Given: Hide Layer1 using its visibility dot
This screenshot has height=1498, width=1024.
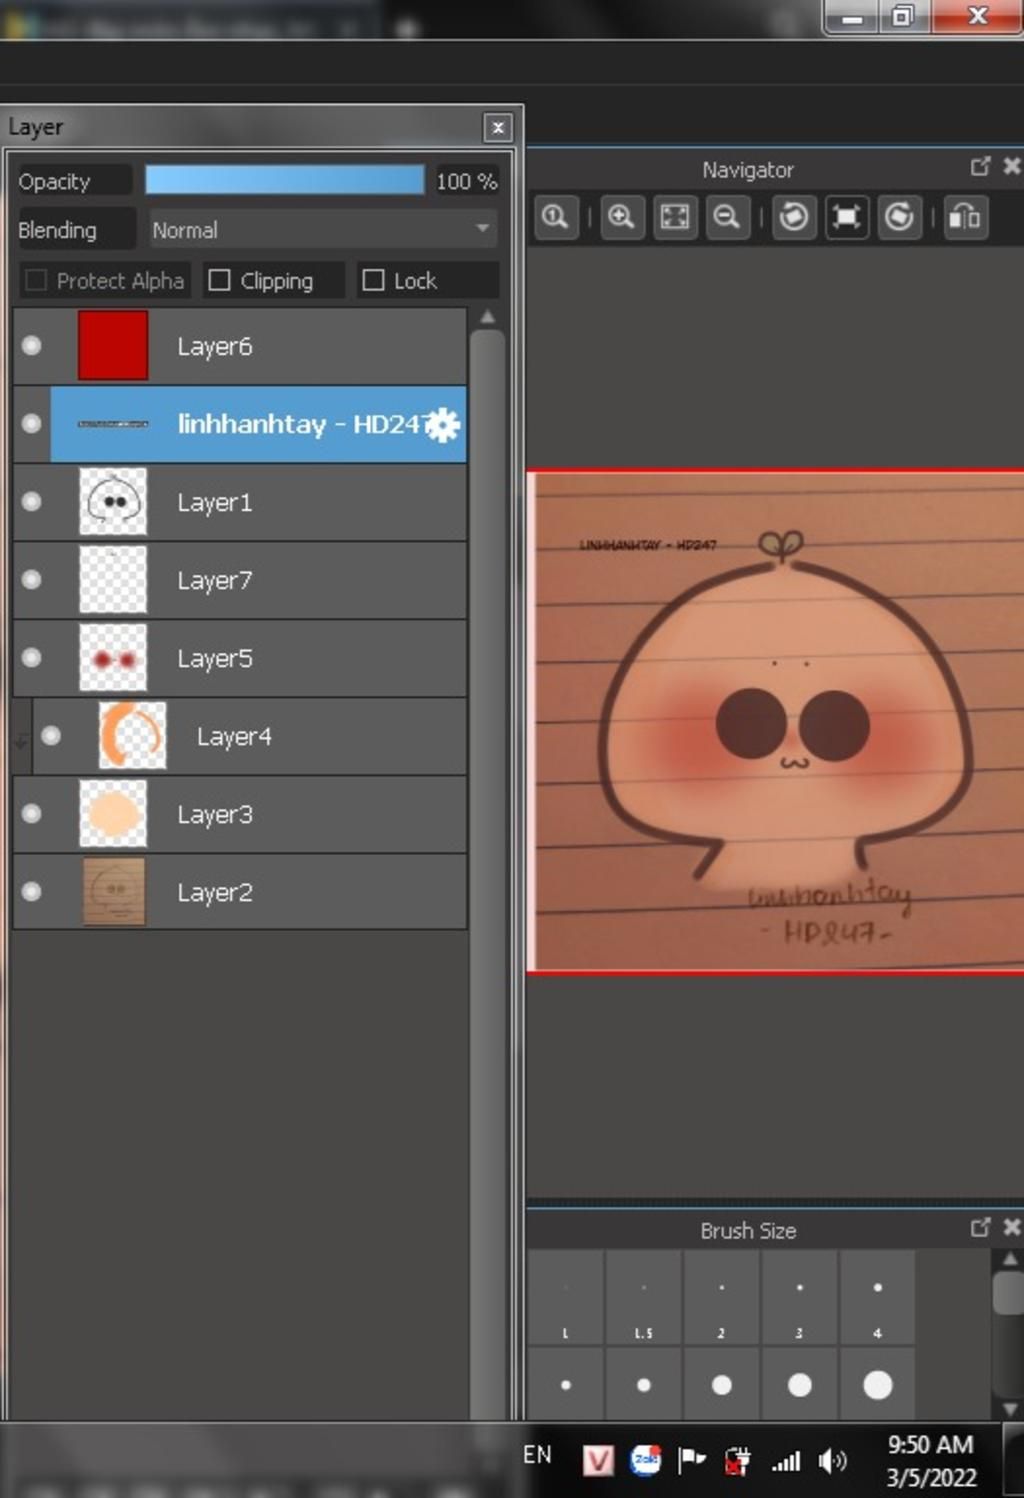Looking at the screenshot, I should pyautogui.click(x=32, y=501).
